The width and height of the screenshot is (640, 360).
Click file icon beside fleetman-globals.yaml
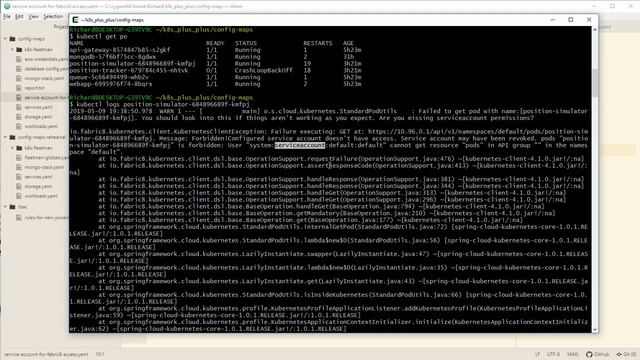click(19, 158)
